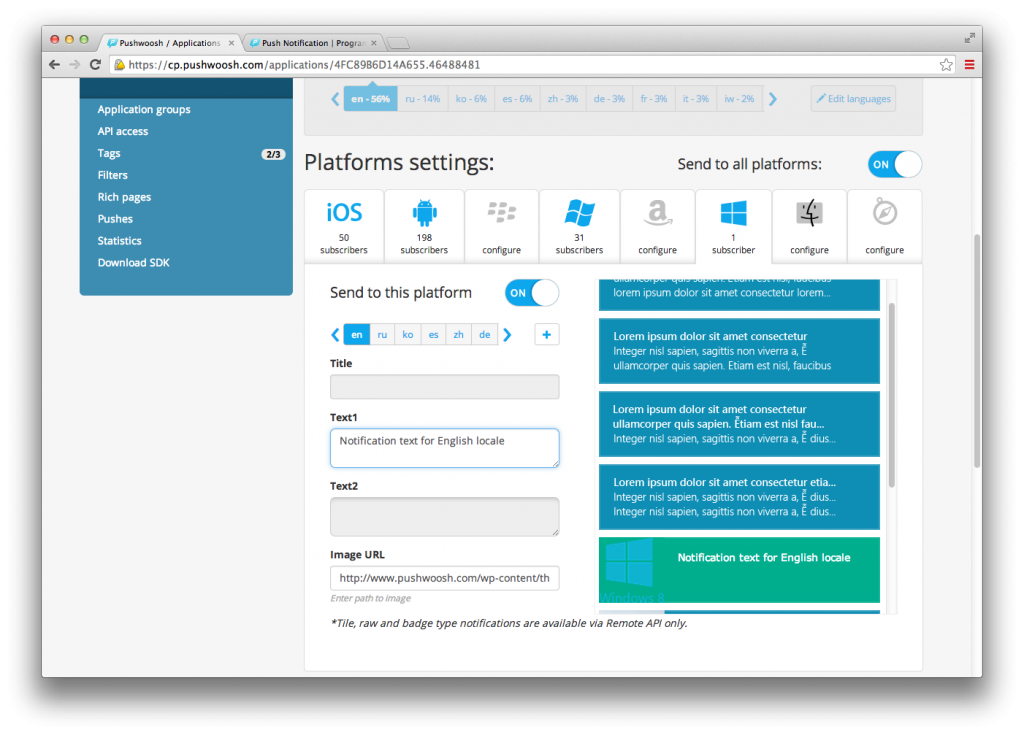
Task: Add a new language with plus button
Action: [x=547, y=335]
